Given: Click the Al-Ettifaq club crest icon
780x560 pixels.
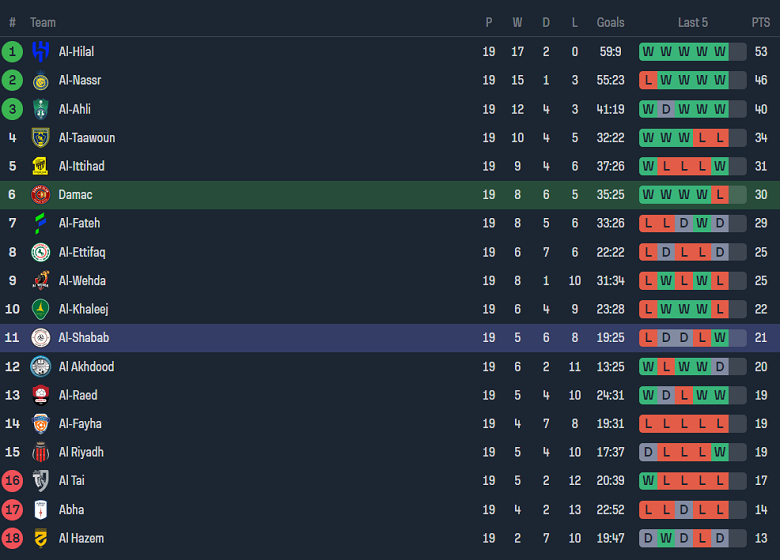Looking at the screenshot, I should [41, 252].
